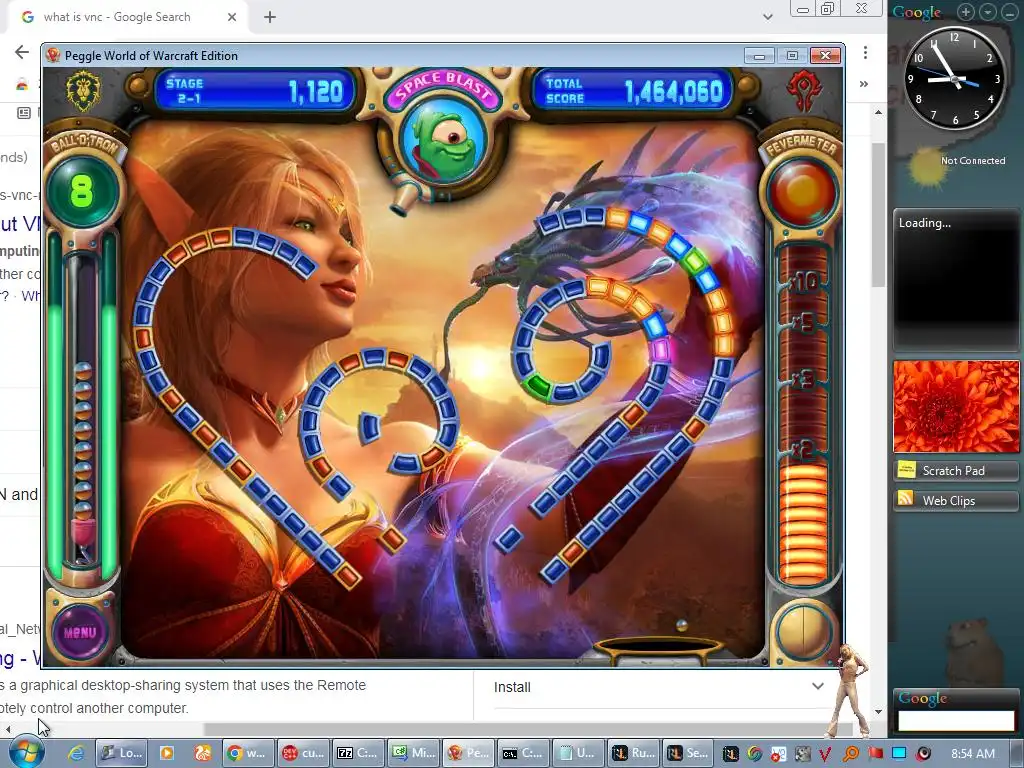Click the red V tray icon

(825, 754)
